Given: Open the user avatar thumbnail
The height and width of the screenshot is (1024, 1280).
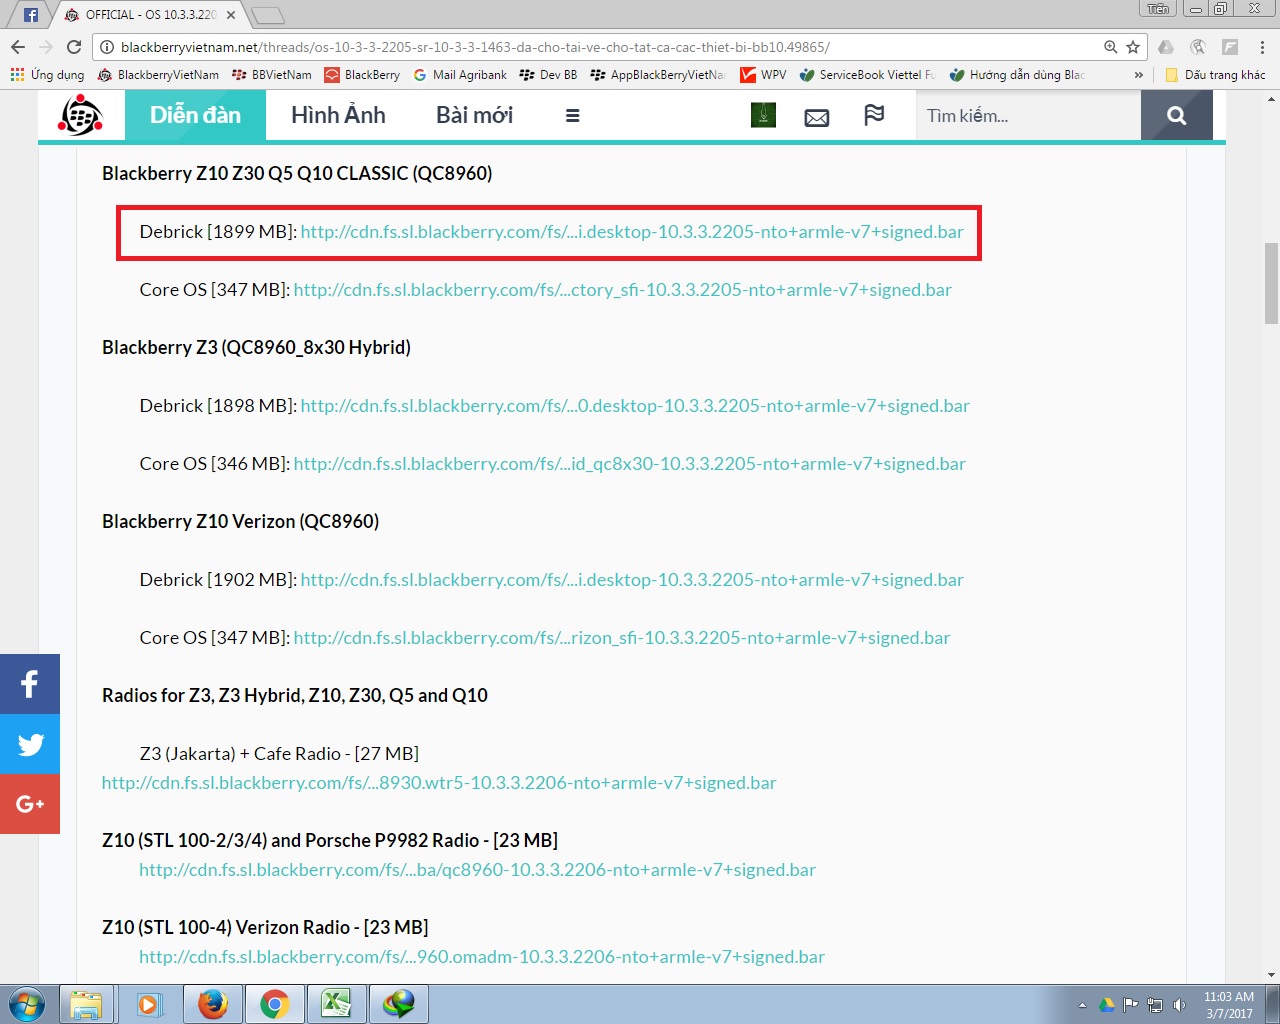Looking at the screenshot, I should pos(763,115).
